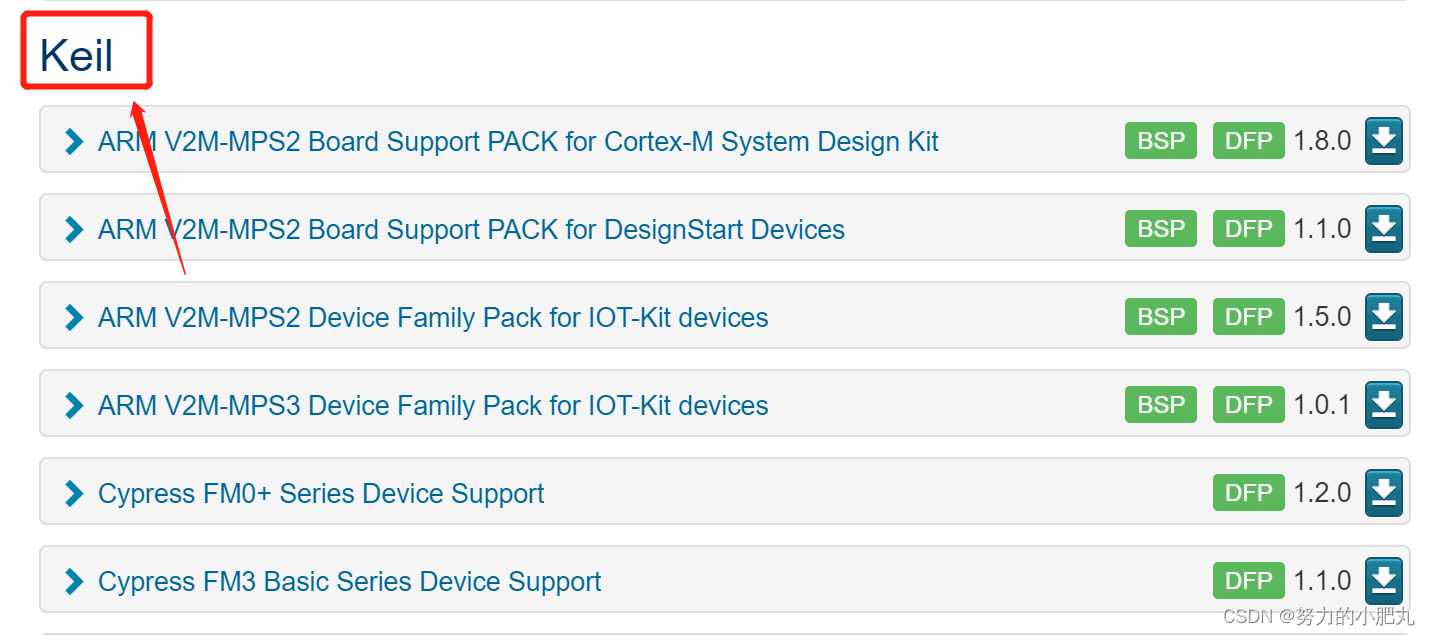Expand Cypress FM3 Basic Series chevron
Screen dimensions: 1430x635
click(x=73, y=582)
